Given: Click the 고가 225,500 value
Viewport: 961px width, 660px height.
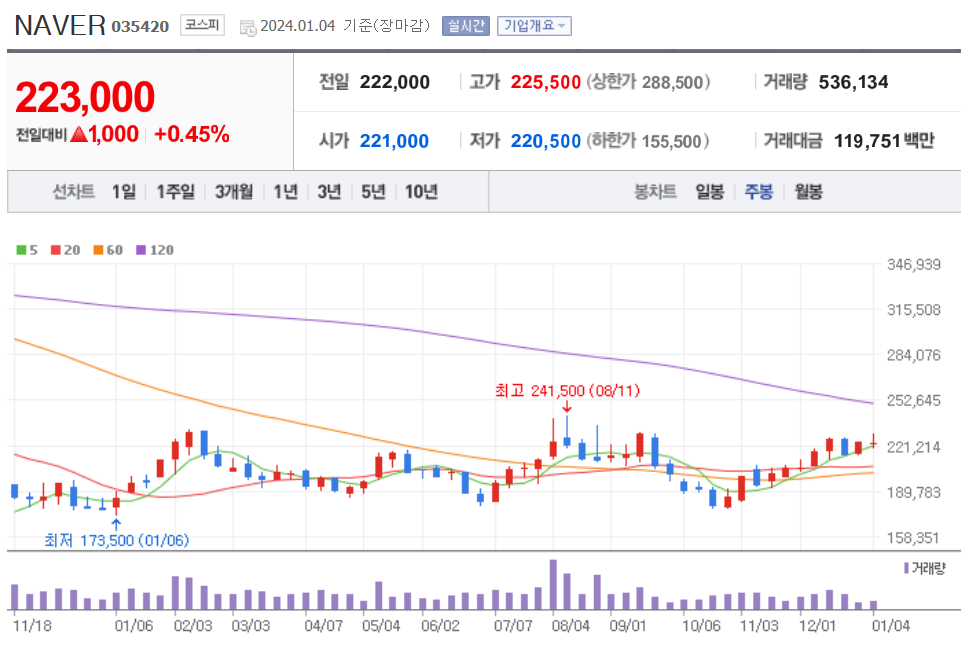Looking at the screenshot, I should (545, 82).
